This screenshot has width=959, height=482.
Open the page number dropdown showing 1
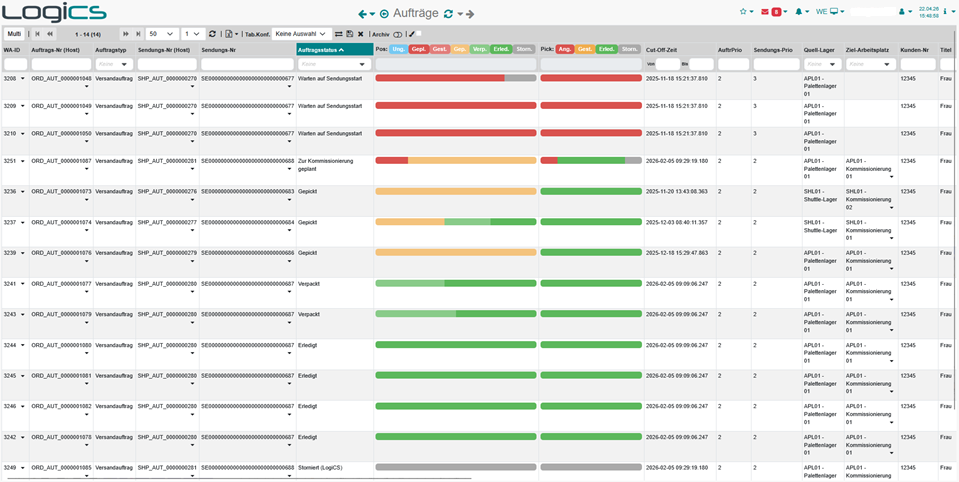click(x=194, y=34)
